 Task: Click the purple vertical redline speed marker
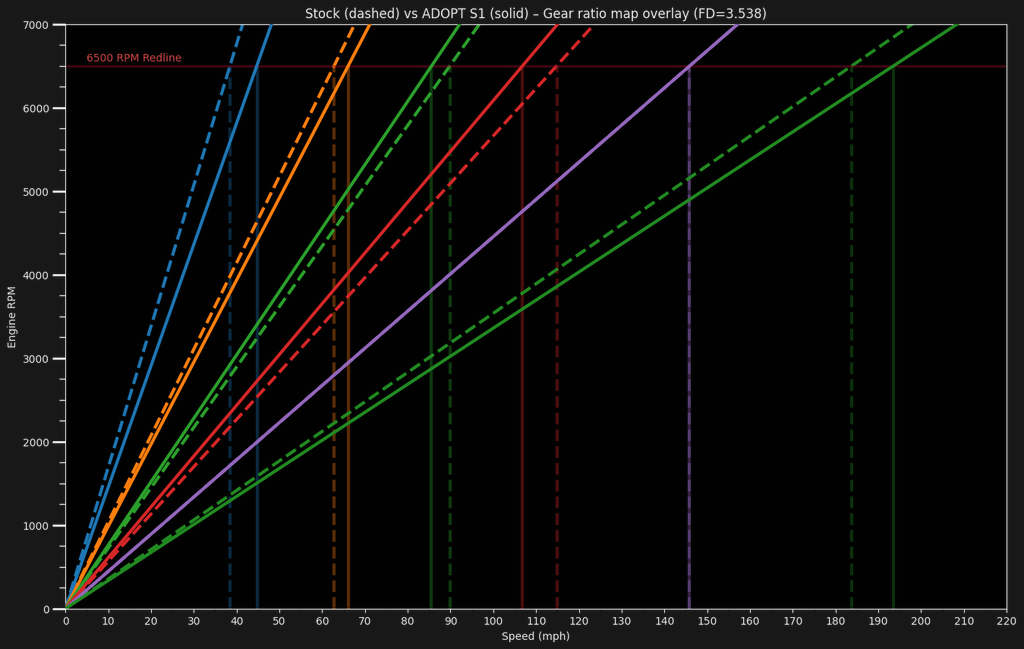click(x=689, y=400)
